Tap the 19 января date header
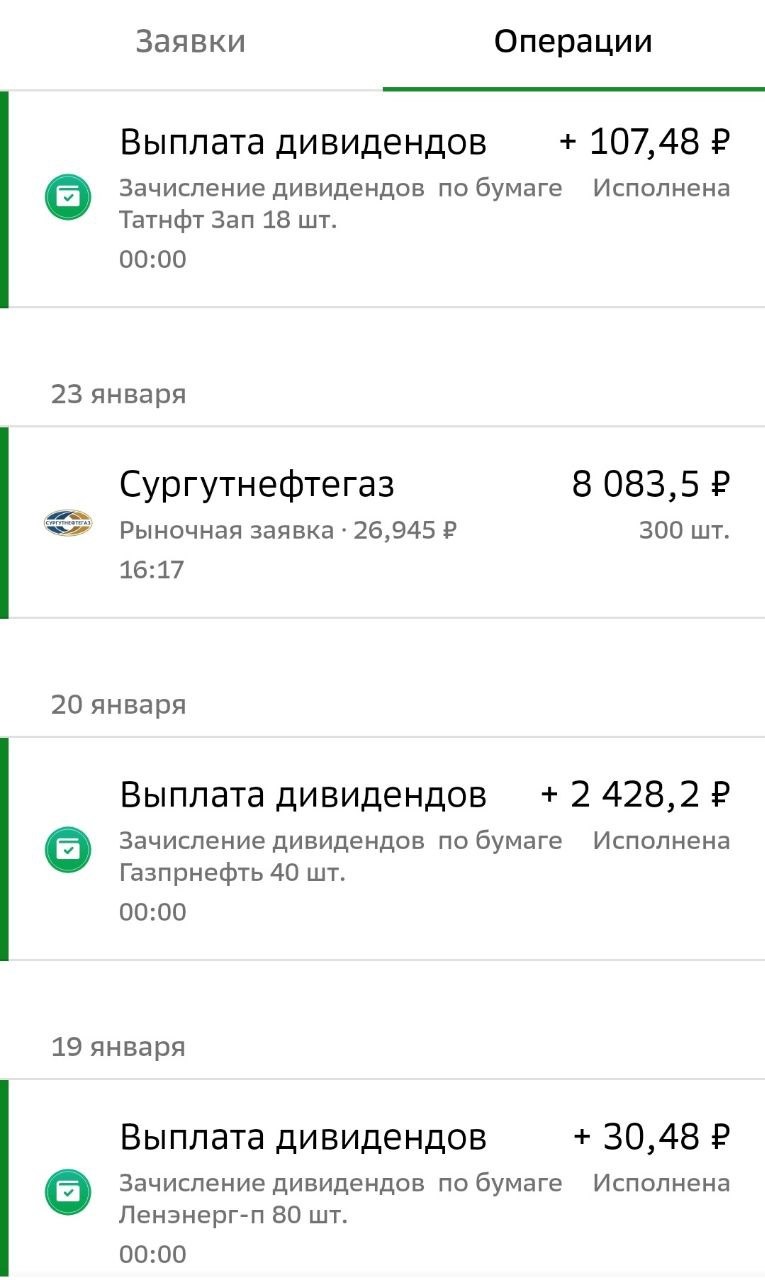 pyautogui.click(x=118, y=1047)
